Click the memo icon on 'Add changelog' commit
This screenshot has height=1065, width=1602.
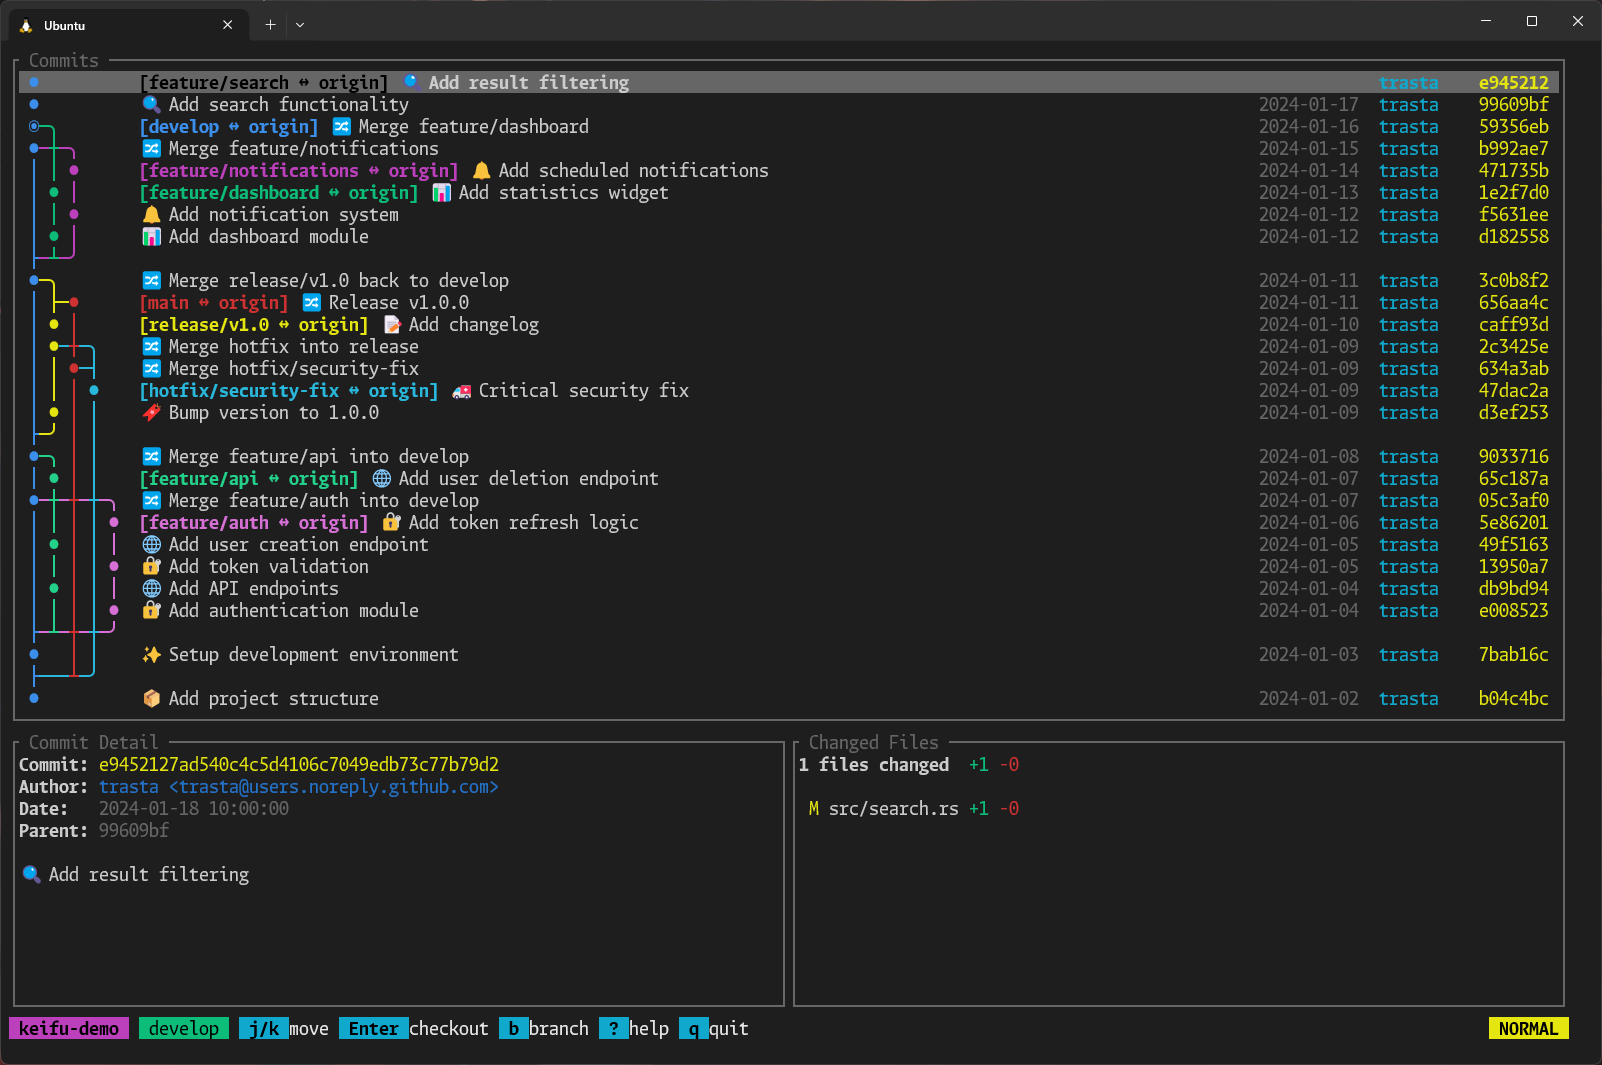390,324
